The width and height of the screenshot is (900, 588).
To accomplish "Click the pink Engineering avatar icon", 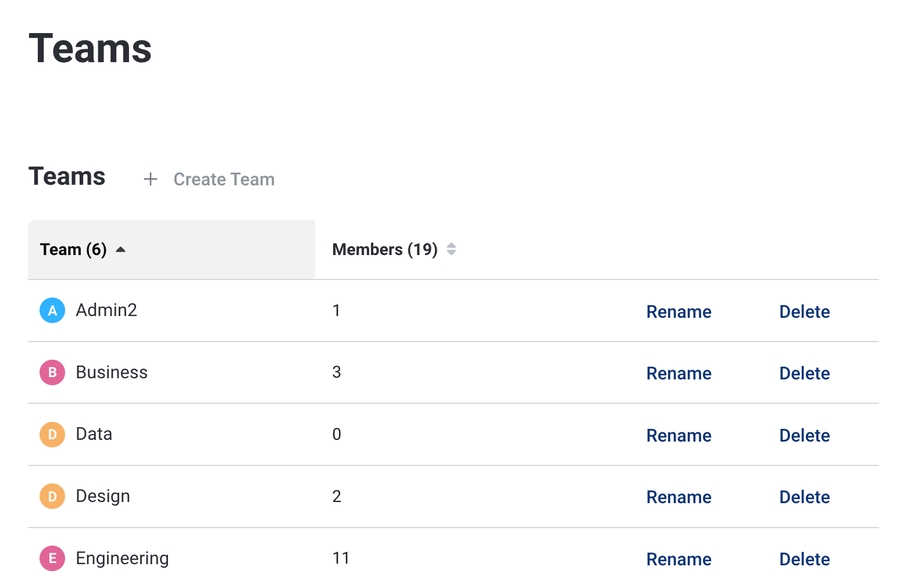I will (52, 559).
